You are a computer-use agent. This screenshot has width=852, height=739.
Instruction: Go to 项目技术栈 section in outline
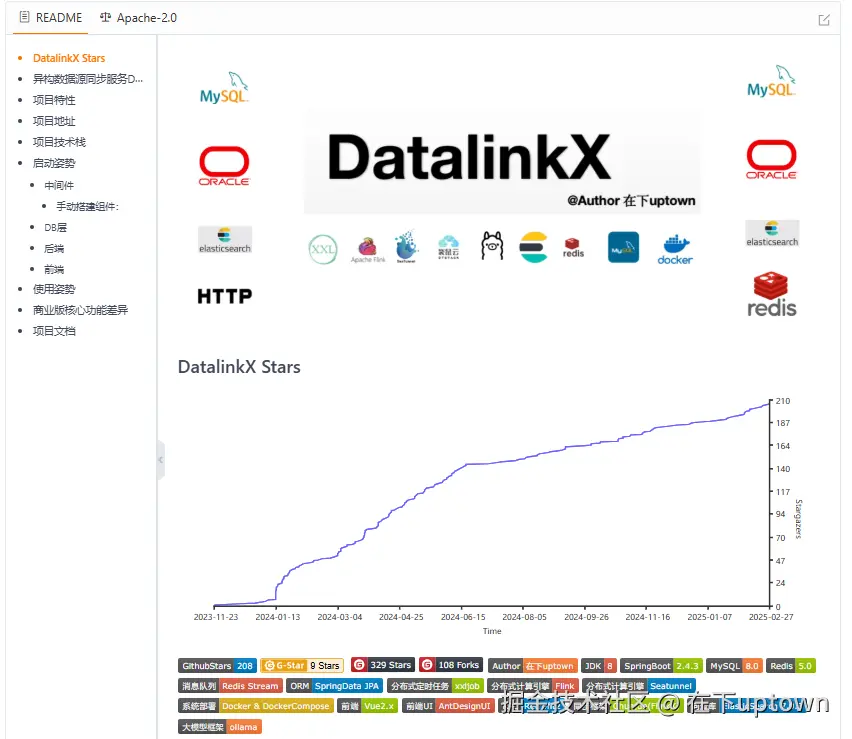[59, 142]
